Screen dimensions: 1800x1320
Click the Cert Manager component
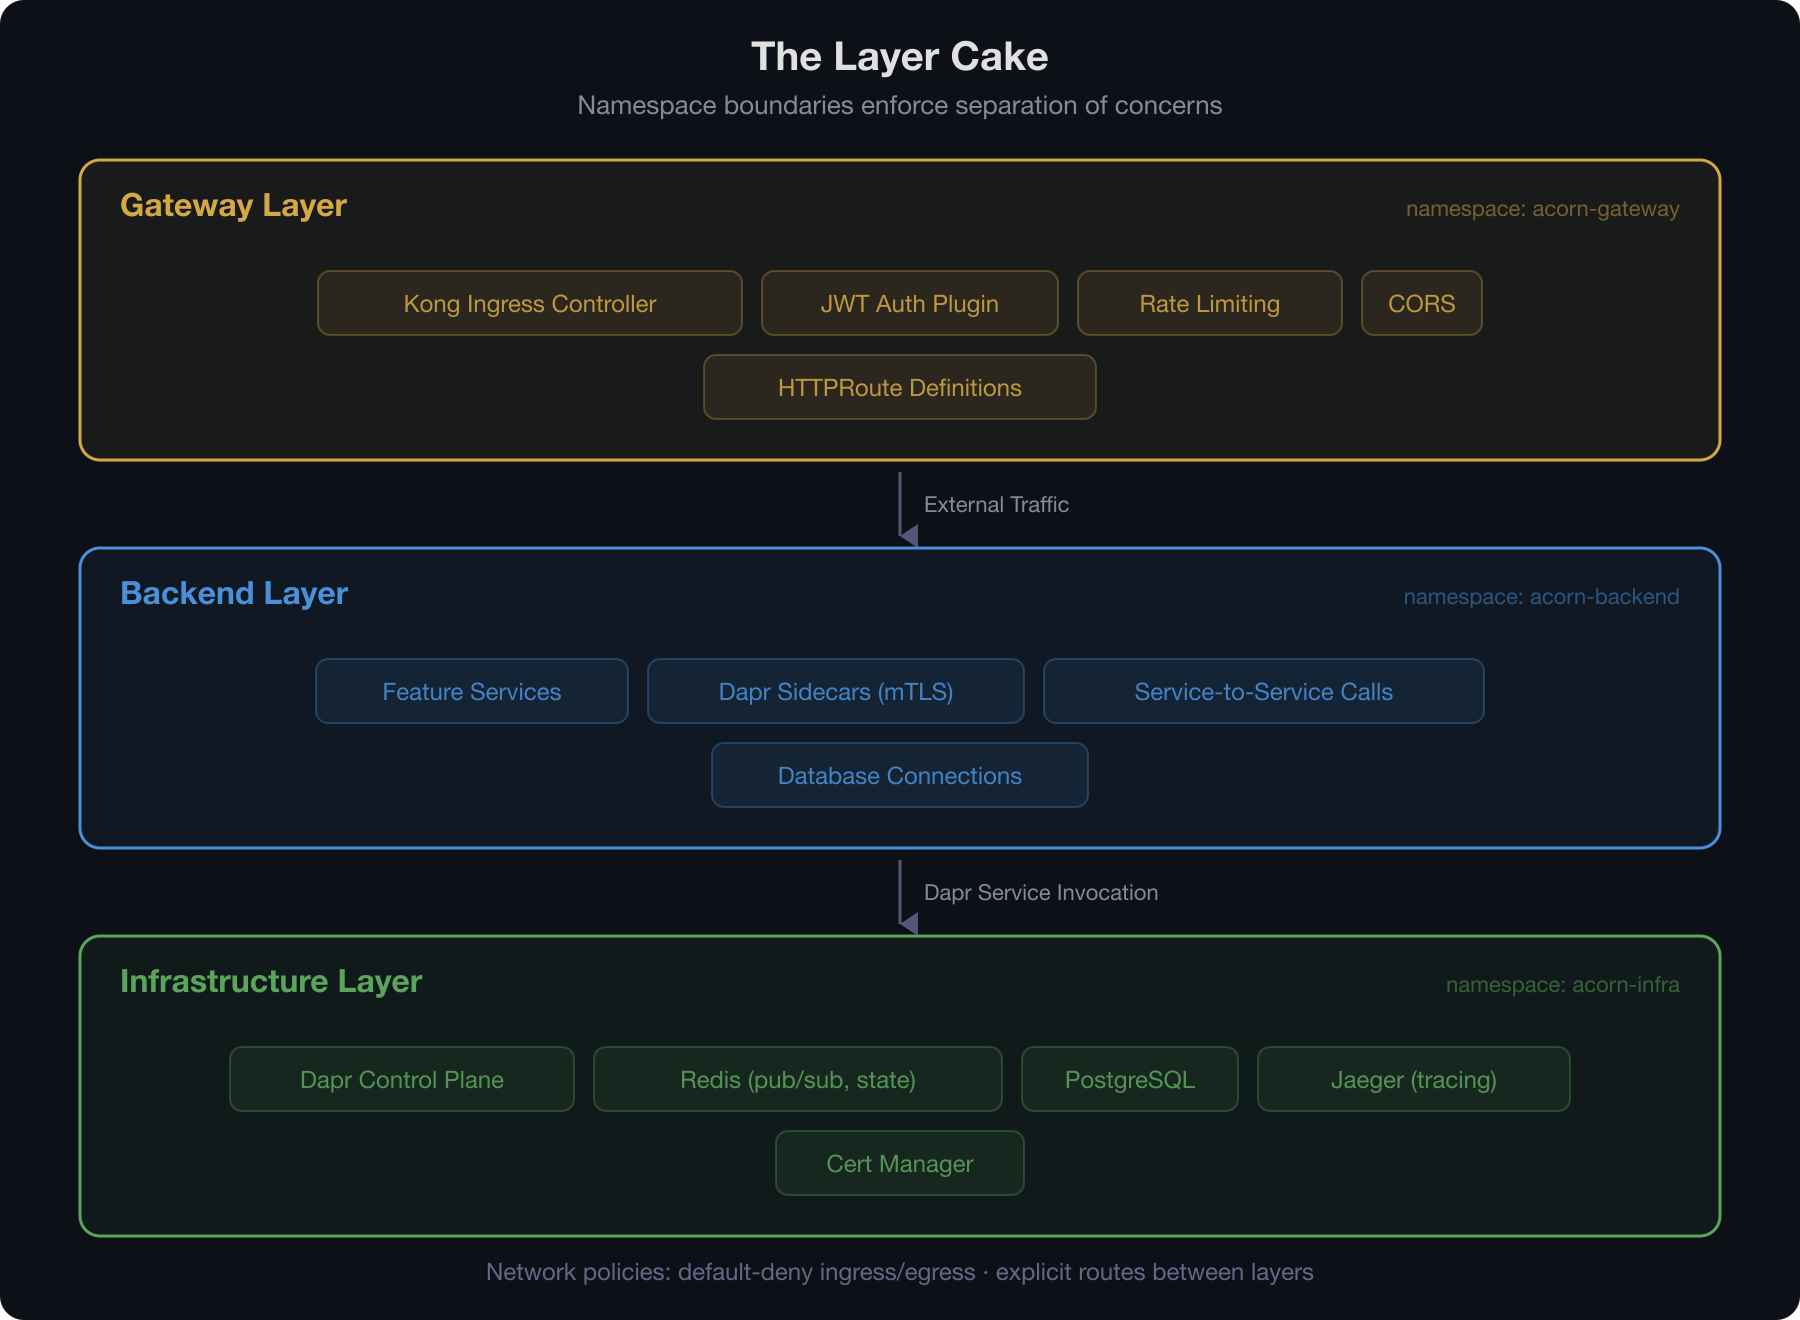(898, 1163)
